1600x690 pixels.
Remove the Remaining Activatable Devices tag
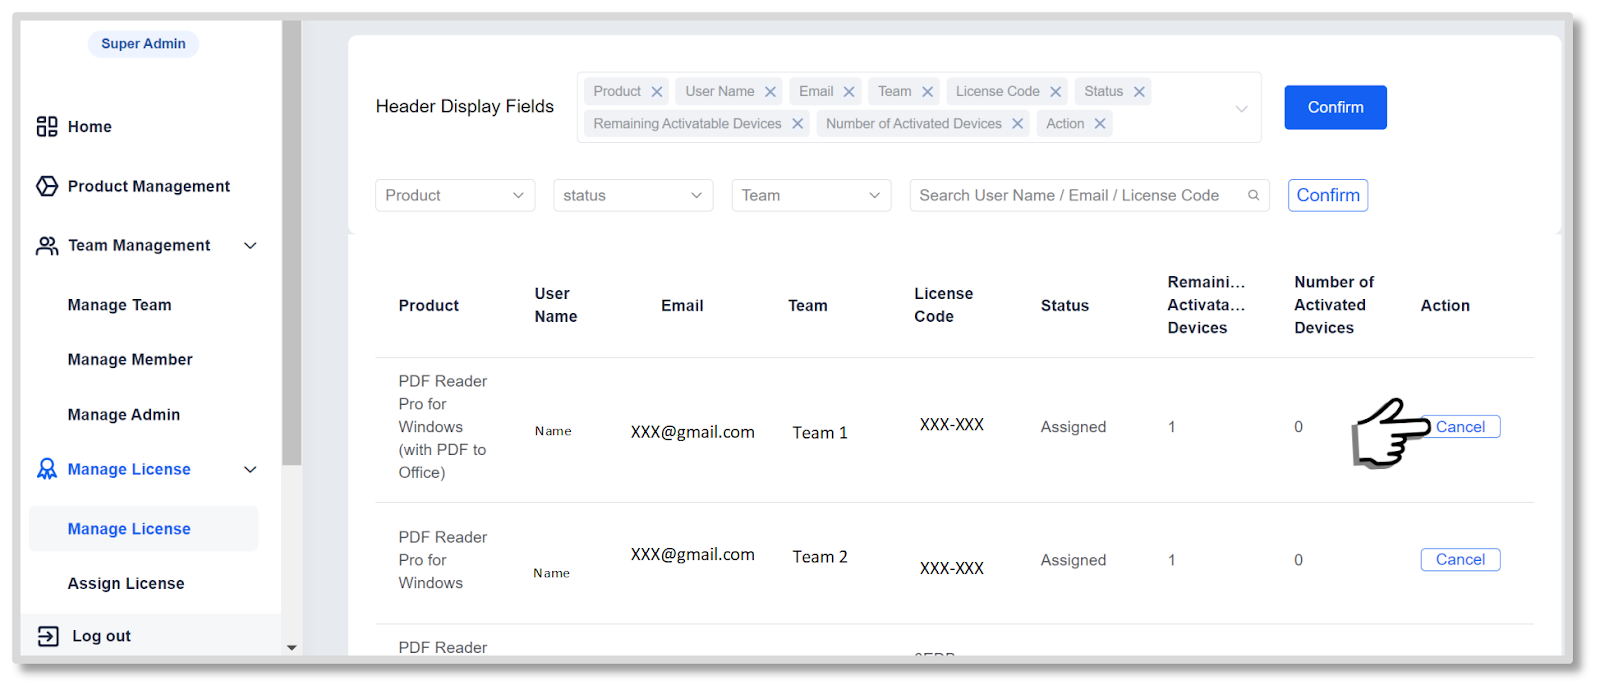797,124
